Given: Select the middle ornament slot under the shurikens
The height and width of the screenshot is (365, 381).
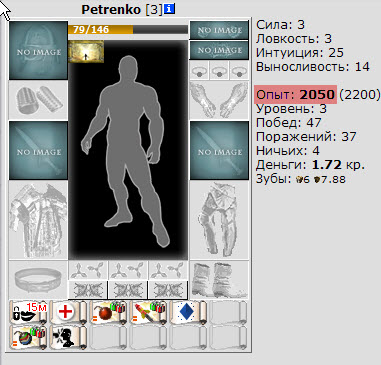Looking at the screenshot, I should tap(128, 290).
